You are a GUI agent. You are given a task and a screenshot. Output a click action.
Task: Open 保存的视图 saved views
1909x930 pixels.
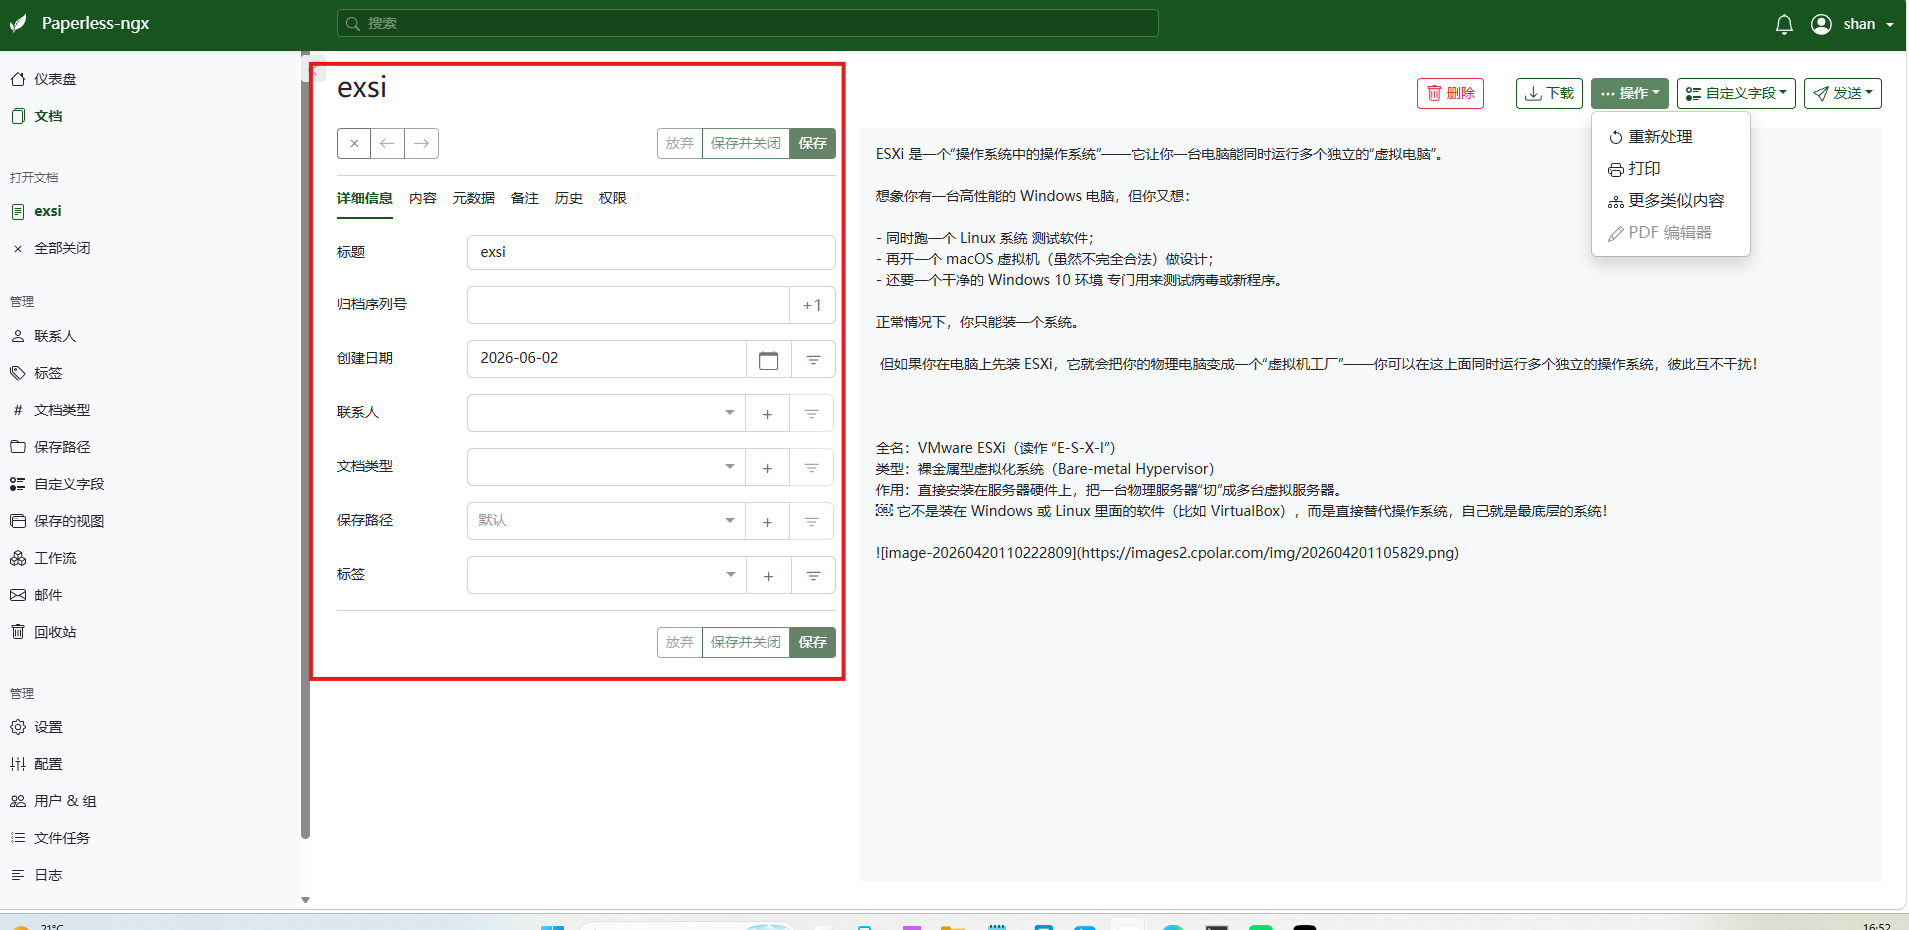pos(58,521)
